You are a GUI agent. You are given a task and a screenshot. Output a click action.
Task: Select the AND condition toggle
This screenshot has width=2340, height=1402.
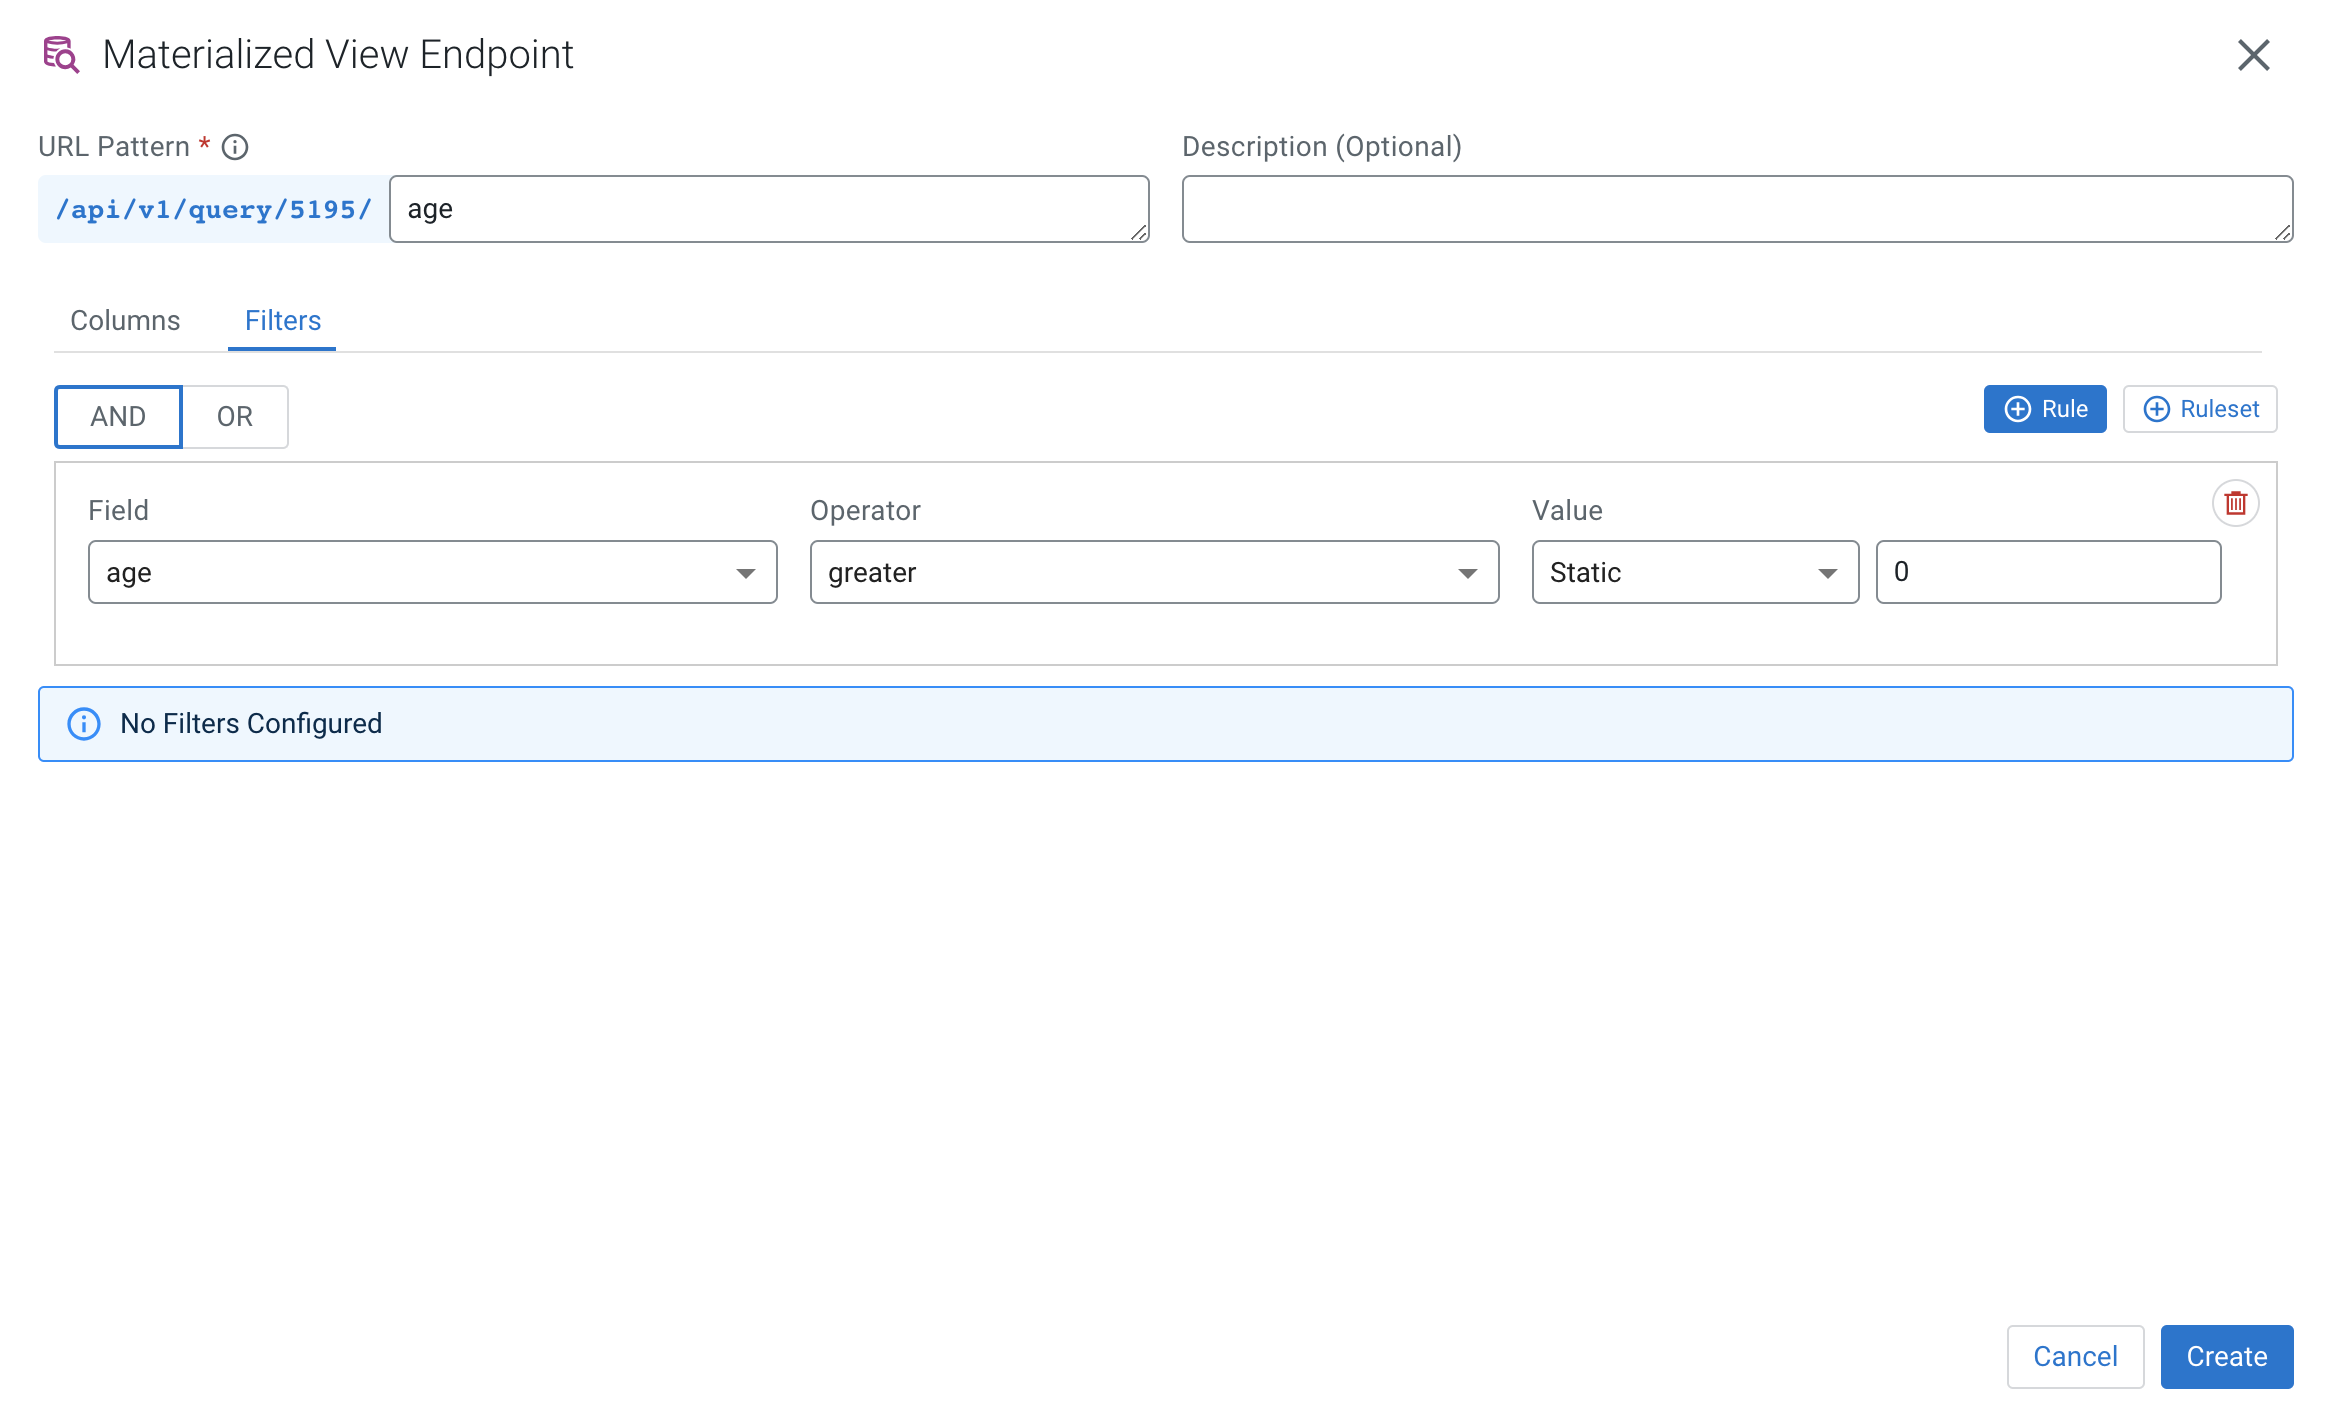[118, 416]
